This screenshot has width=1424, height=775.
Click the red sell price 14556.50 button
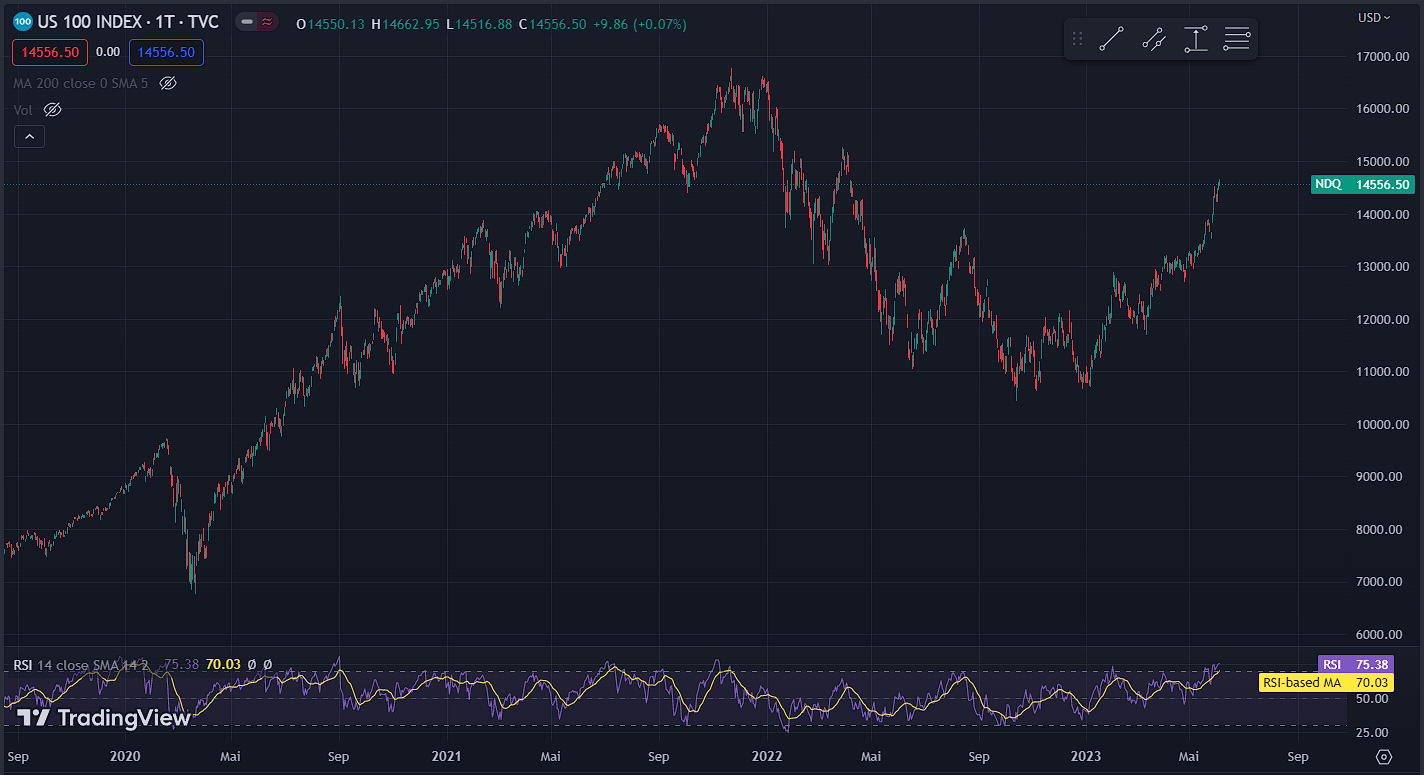pos(50,52)
